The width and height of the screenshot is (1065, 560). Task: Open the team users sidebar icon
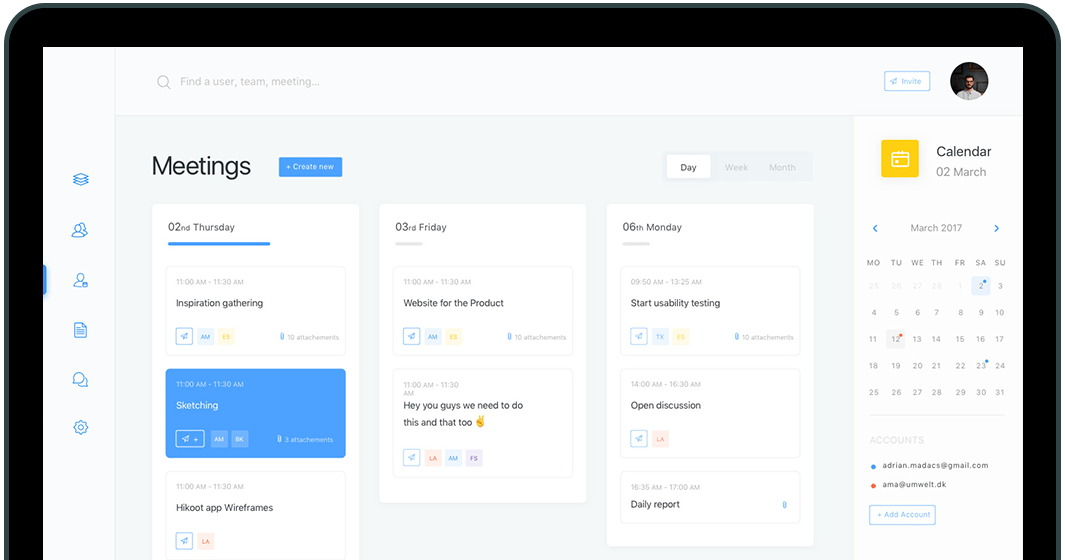[x=81, y=230]
